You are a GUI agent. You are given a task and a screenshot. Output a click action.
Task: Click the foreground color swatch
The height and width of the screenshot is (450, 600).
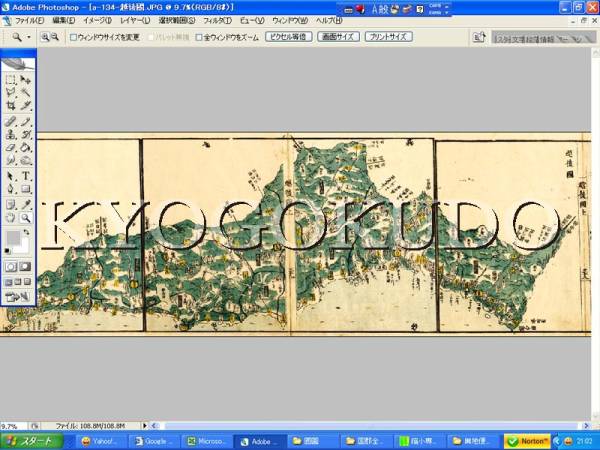[13, 238]
